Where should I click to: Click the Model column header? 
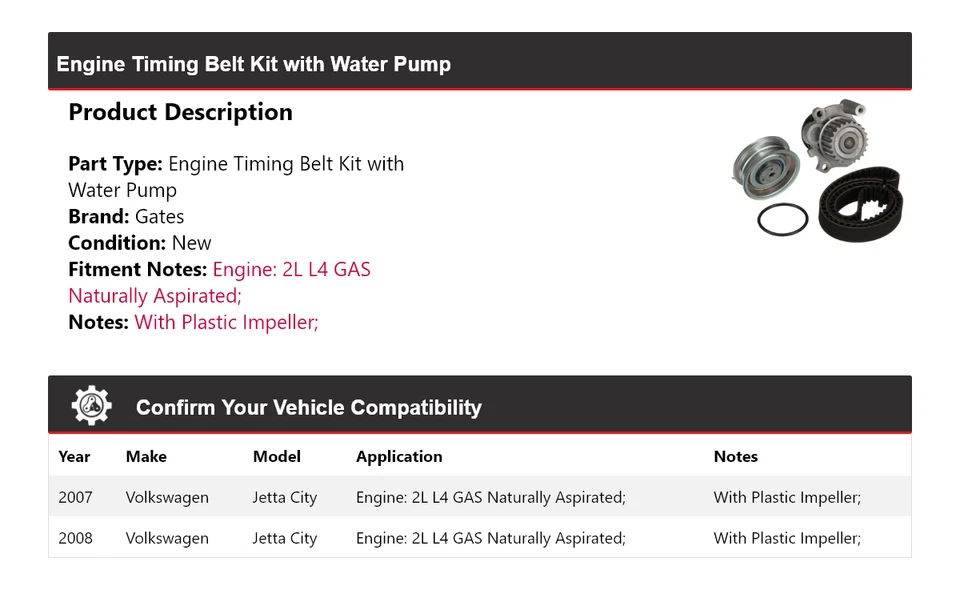(277, 457)
